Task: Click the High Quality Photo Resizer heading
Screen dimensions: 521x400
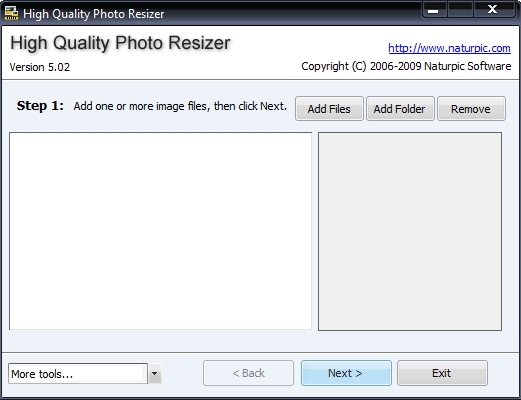Action: pyautogui.click(x=120, y=43)
